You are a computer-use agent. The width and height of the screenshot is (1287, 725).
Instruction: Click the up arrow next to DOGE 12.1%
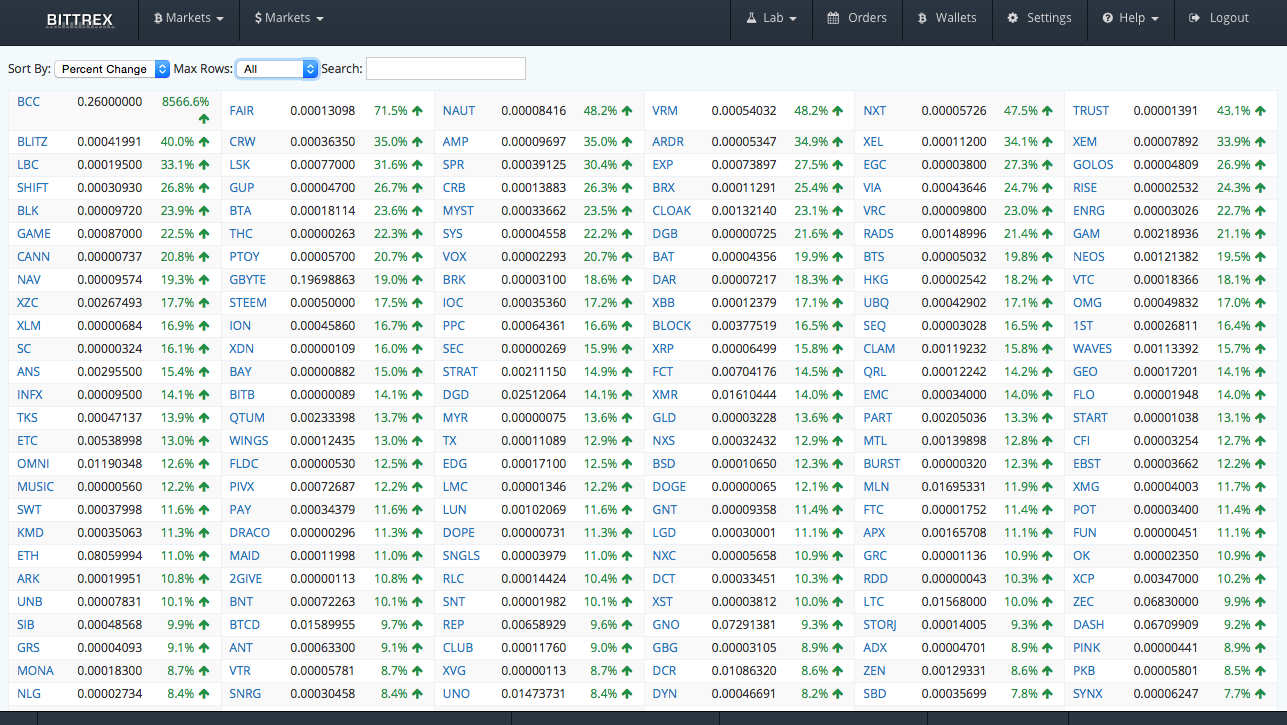coord(838,487)
